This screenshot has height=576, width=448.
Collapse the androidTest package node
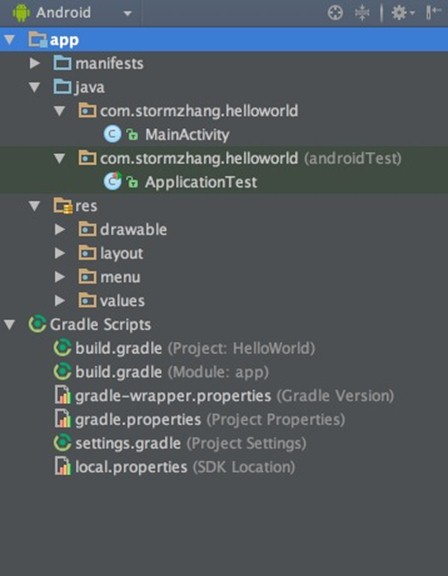(59, 158)
